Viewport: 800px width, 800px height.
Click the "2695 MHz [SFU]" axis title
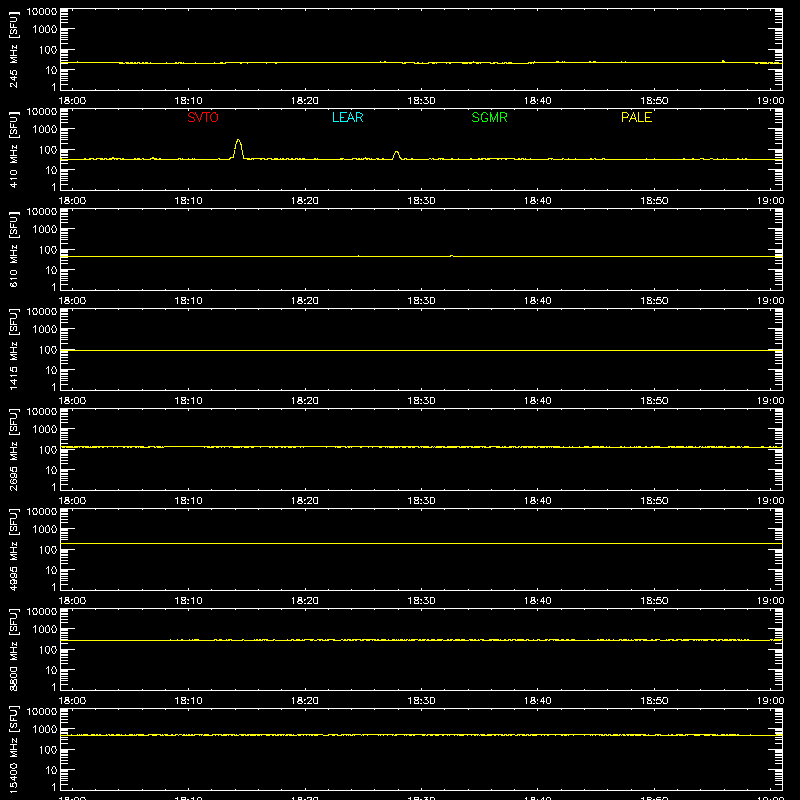point(13,449)
